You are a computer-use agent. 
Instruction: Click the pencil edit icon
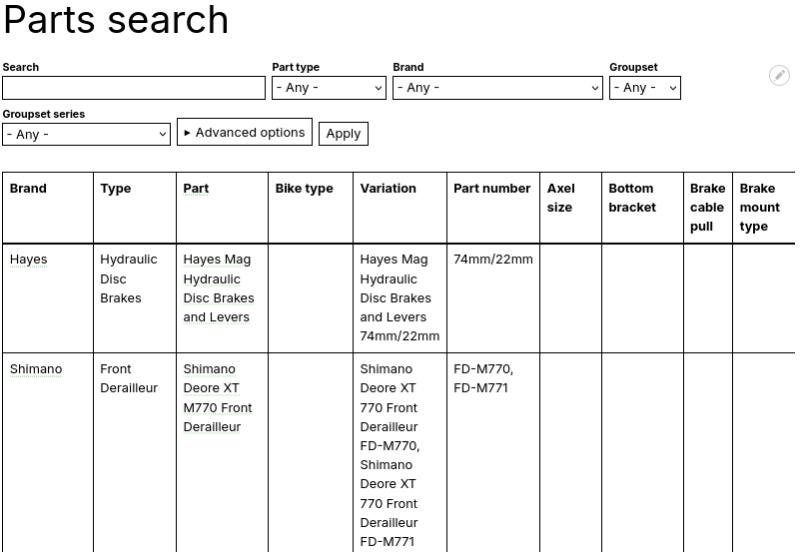pos(779,76)
